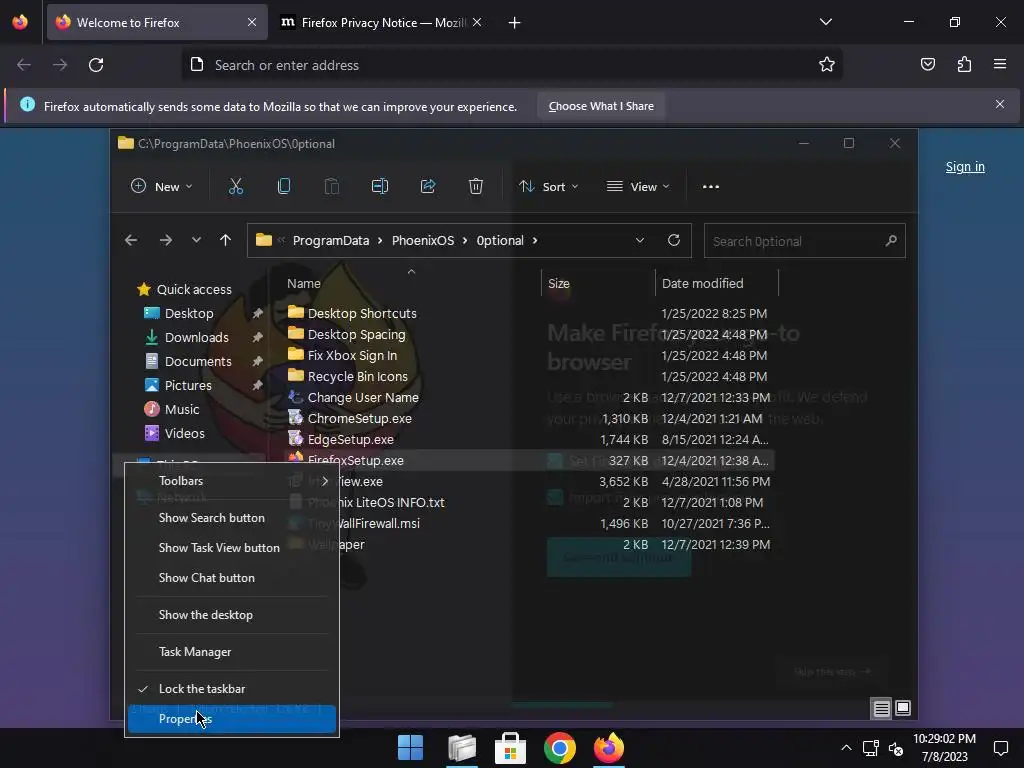The height and width of the screenshot is (768, 1024).
Task: Open the Firefox hamburger application menu
Action: [1000, 64]
